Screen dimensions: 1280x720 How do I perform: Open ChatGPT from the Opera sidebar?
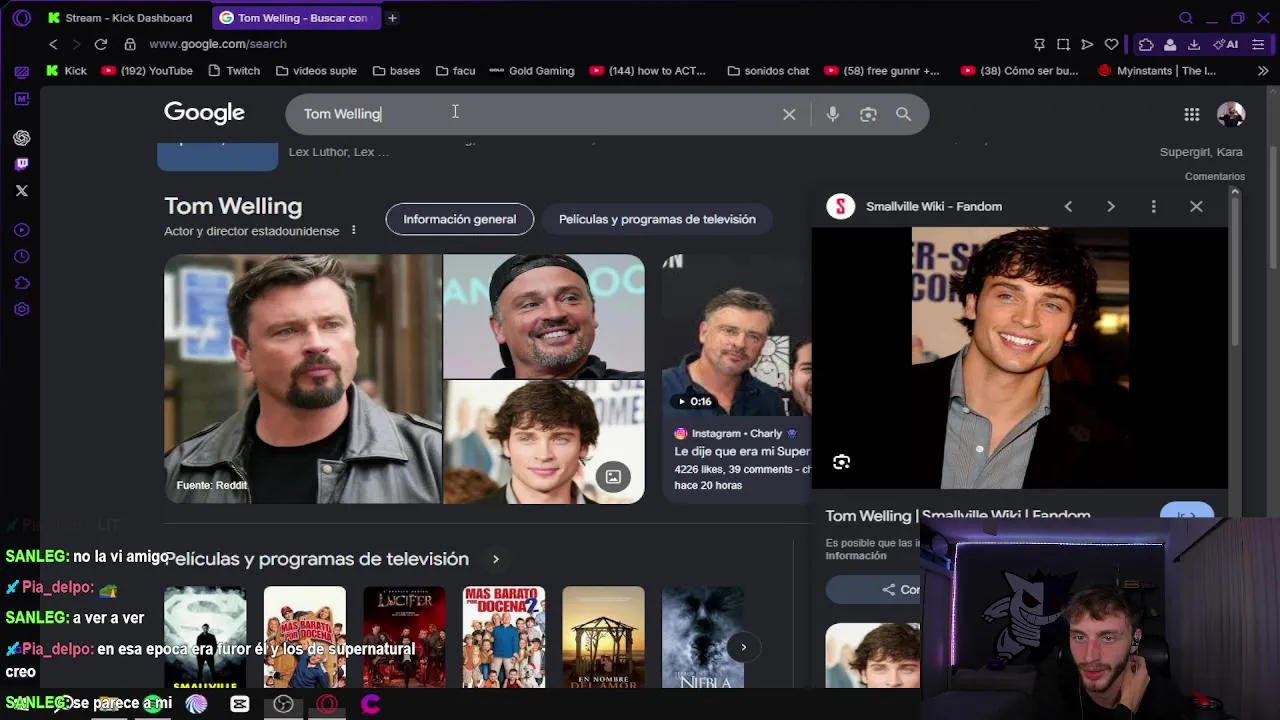click(22, 138)
